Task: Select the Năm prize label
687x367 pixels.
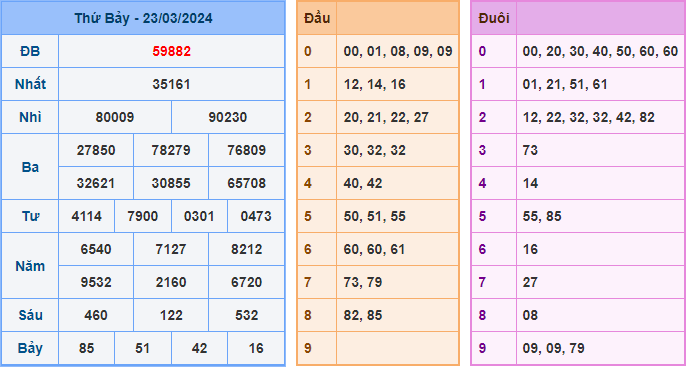Action: (30, 266)
